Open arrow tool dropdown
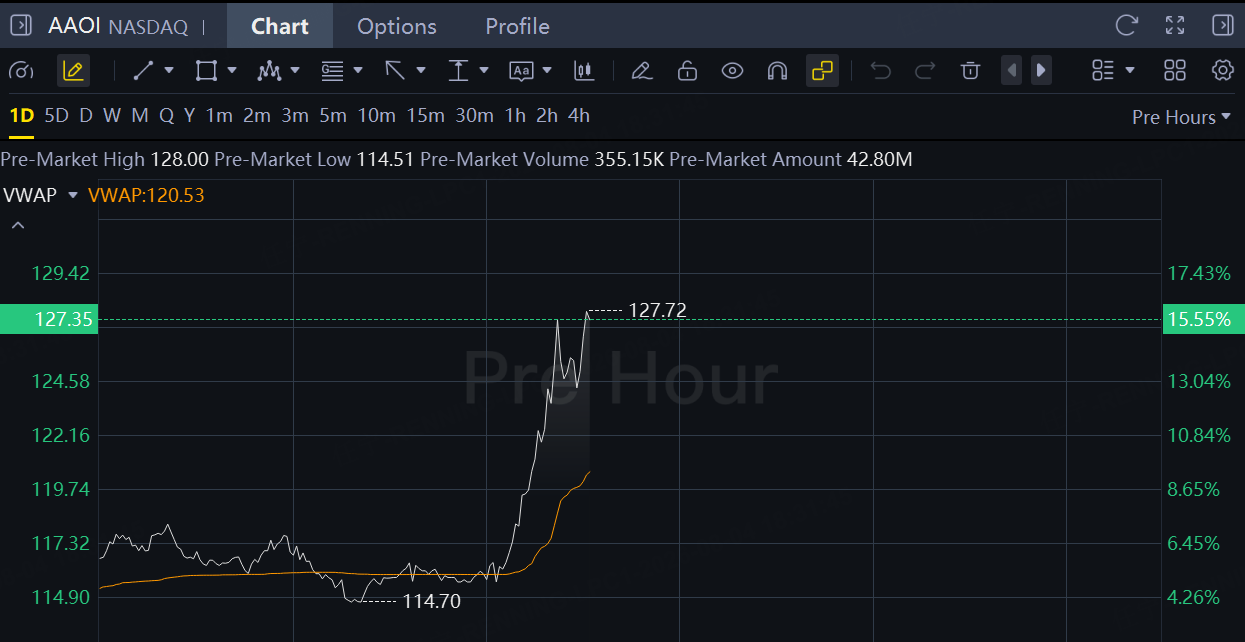This screenshot has width=1245, height=642. pos(421,71)
